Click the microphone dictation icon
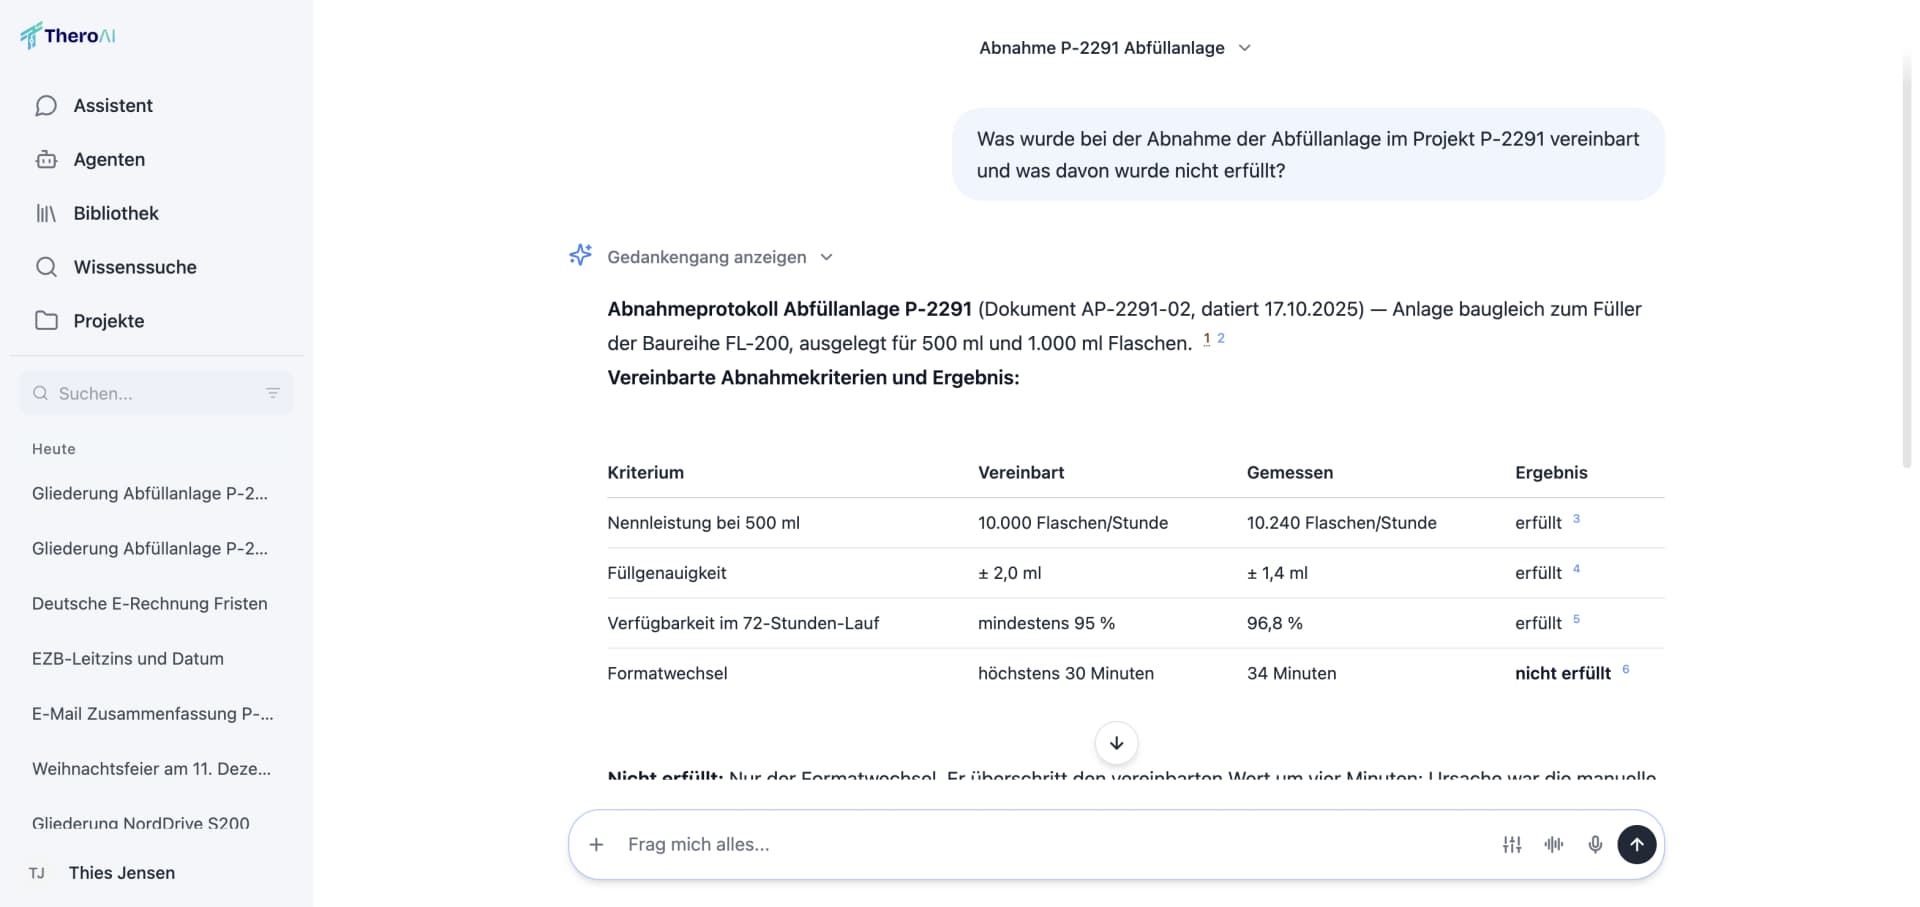The width and height of the screenshot is (1920, 907). click(1595, 845)
